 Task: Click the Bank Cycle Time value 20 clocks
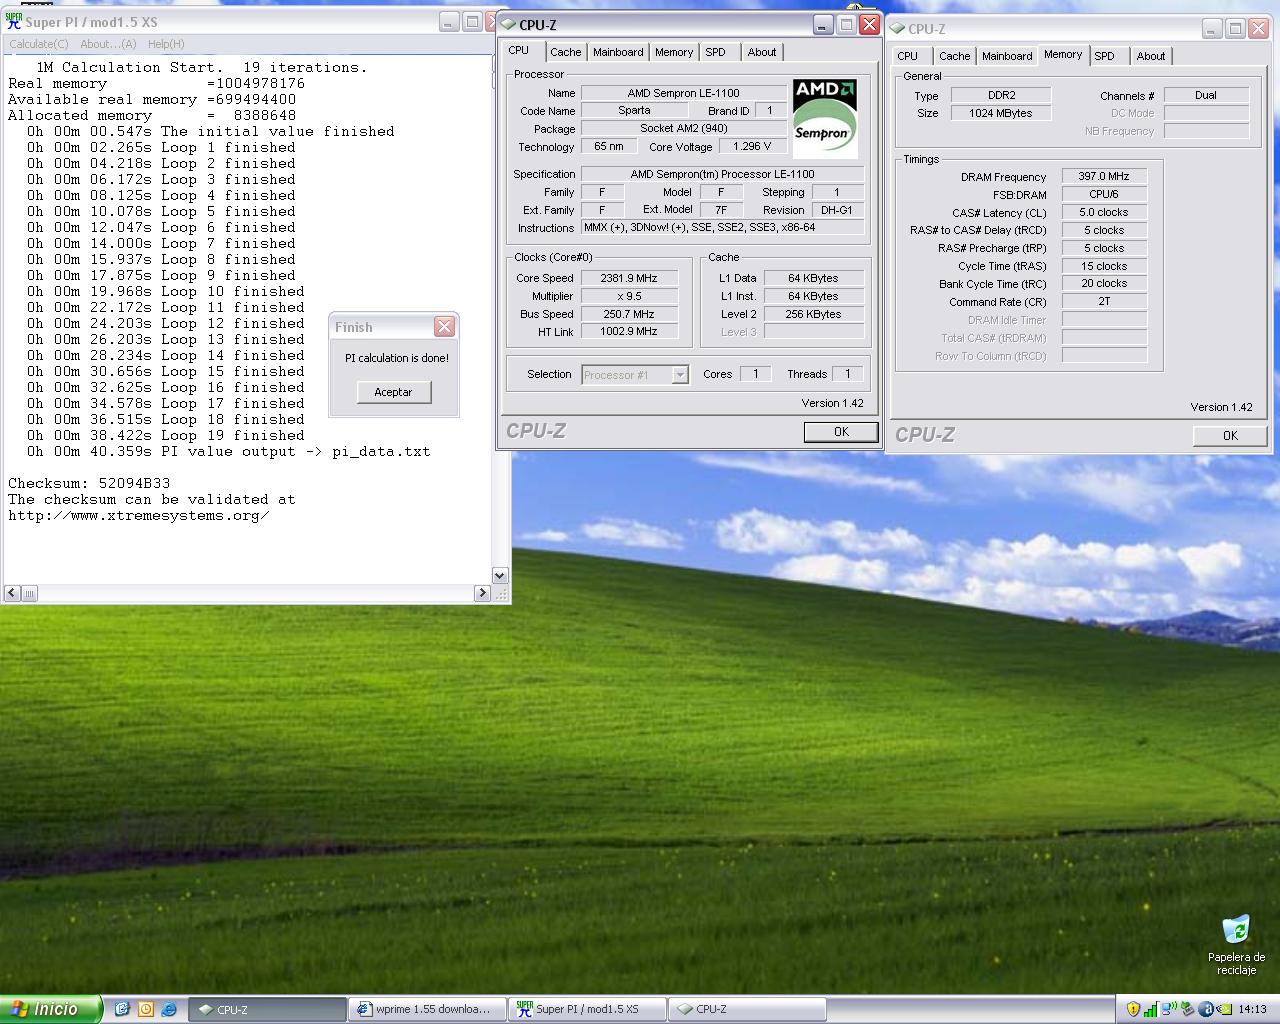(1104, 283)
